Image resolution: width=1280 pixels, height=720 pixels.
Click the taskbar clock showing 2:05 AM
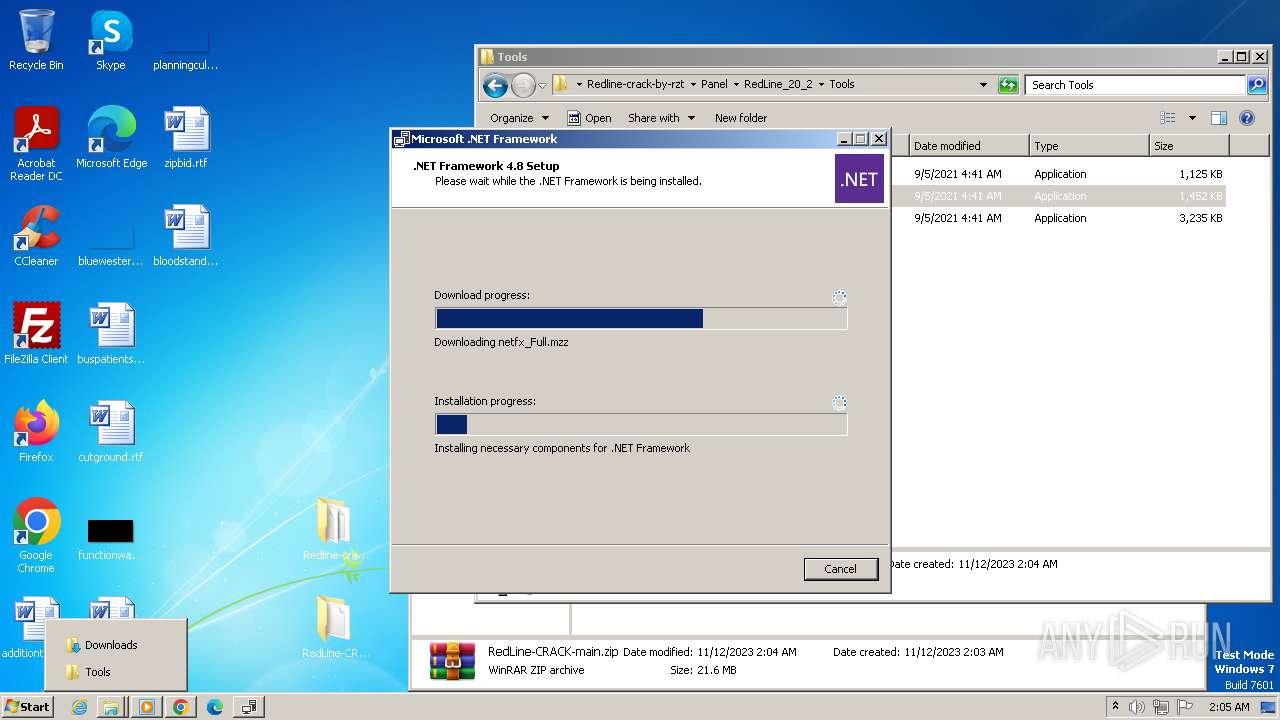coord(1229,707)
